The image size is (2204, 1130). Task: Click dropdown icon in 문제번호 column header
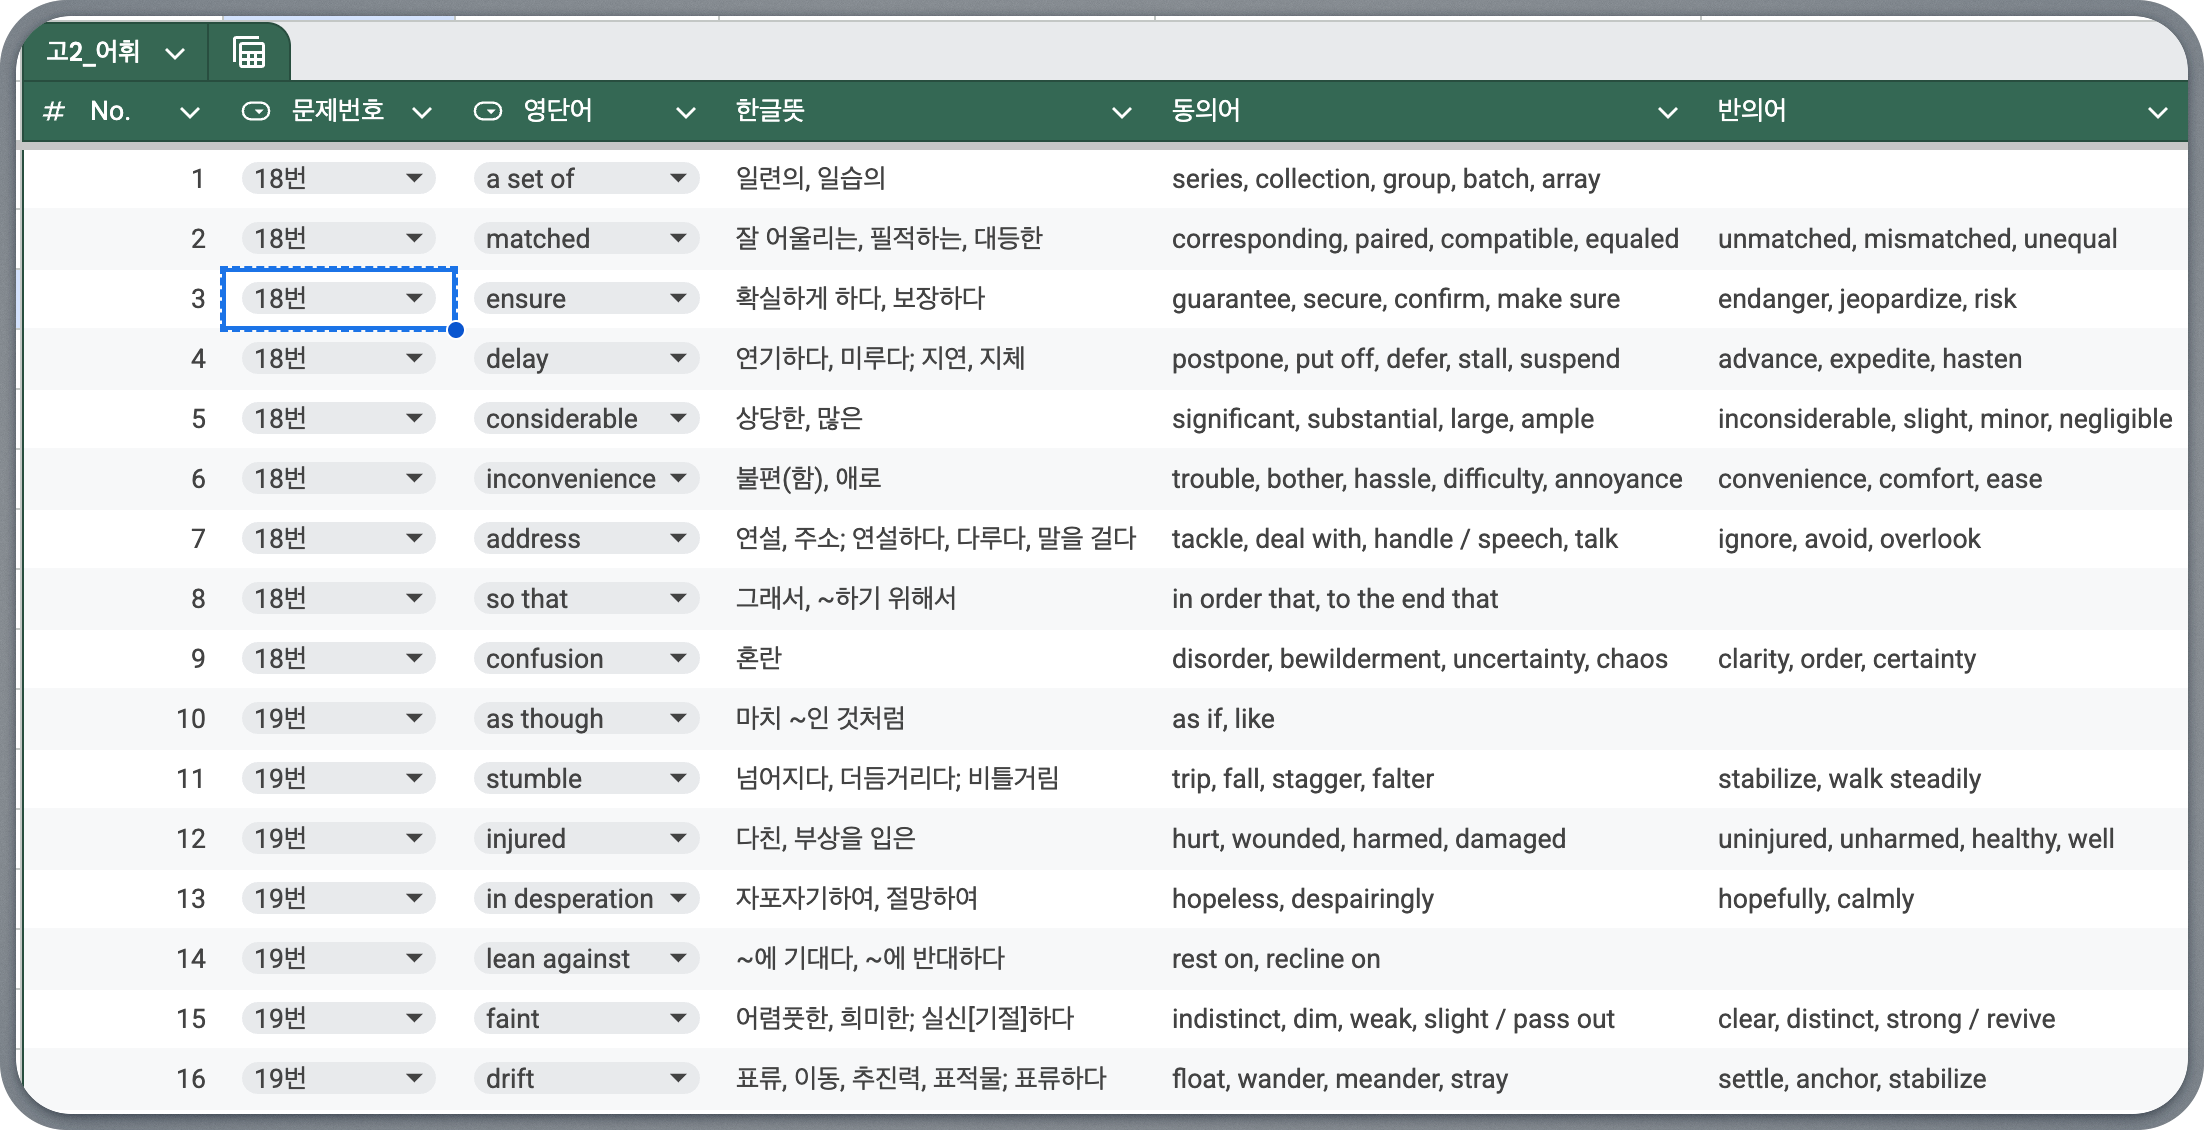tap(256, 111)
